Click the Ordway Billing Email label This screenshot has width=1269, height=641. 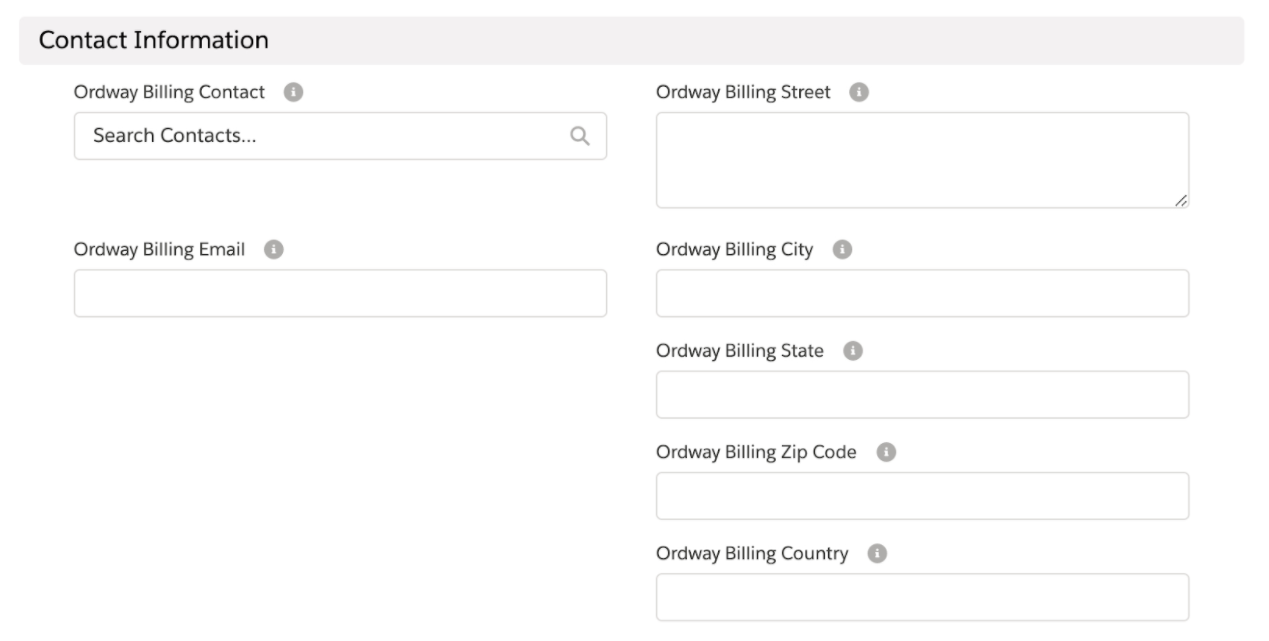click(159, 250)
